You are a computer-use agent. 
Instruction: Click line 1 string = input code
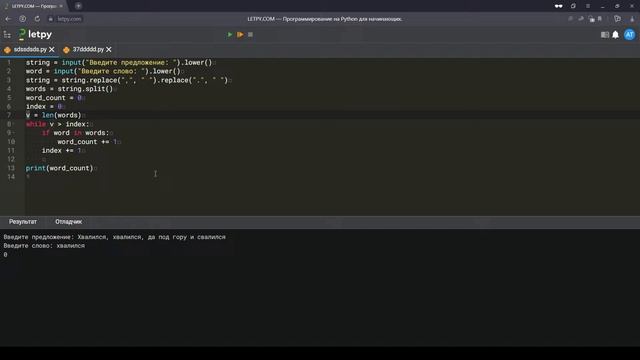click(x=119, y=62)
